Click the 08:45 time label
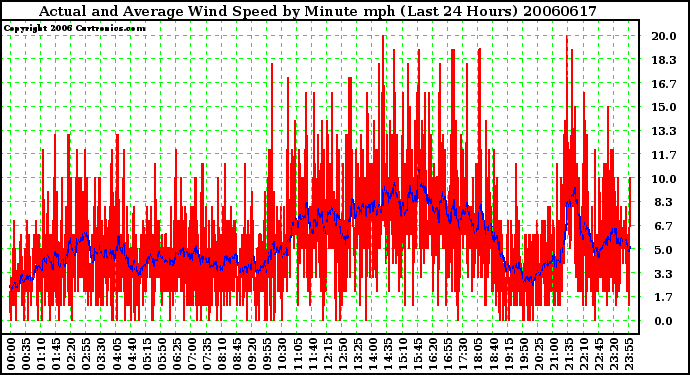This screenshot has width=690, height=375. pos(237,354)
